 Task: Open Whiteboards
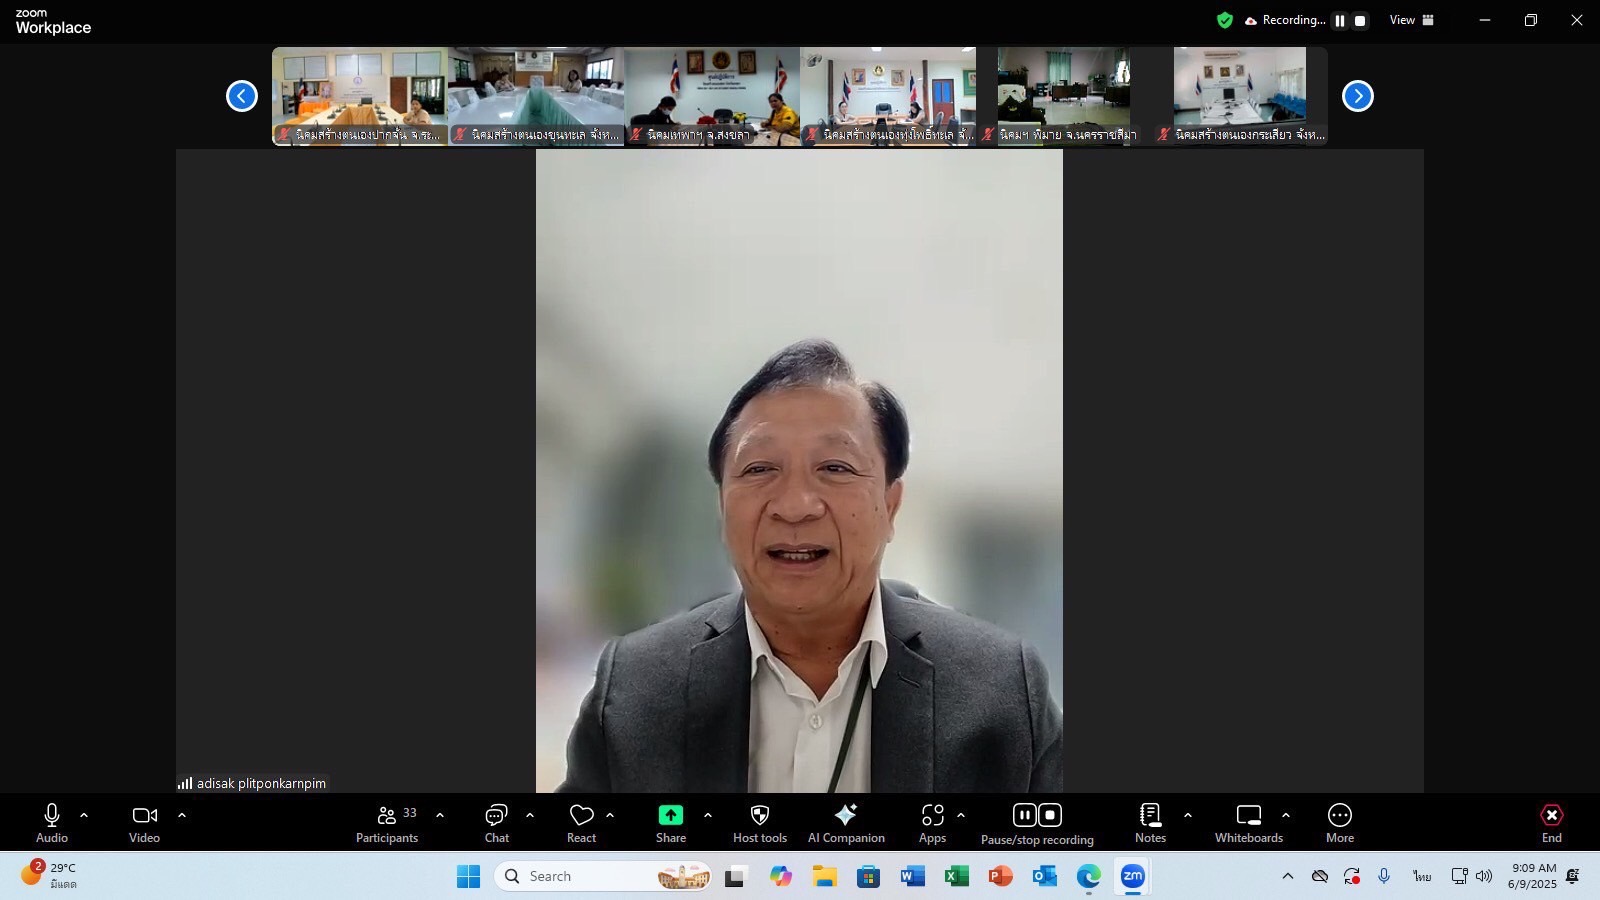1249,824
